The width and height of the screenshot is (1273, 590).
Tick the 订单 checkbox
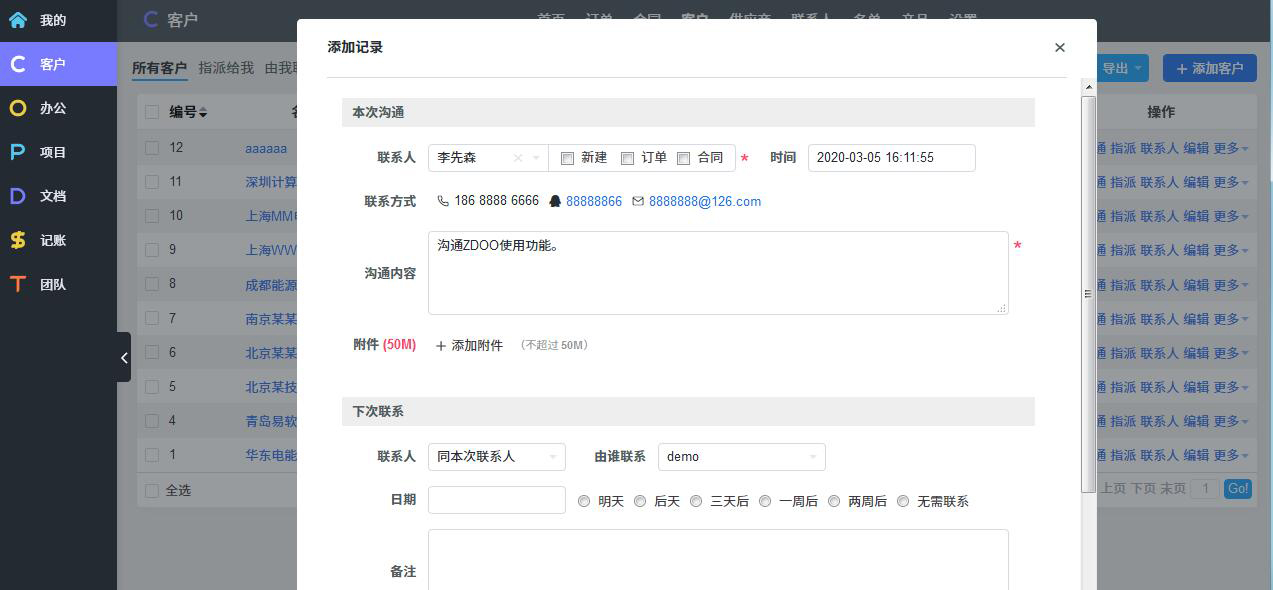click(627, 158)
